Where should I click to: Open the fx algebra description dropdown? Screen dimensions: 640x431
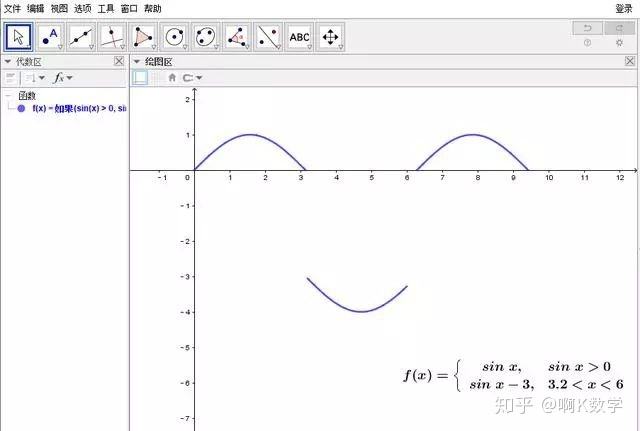[x=63, y=78]
